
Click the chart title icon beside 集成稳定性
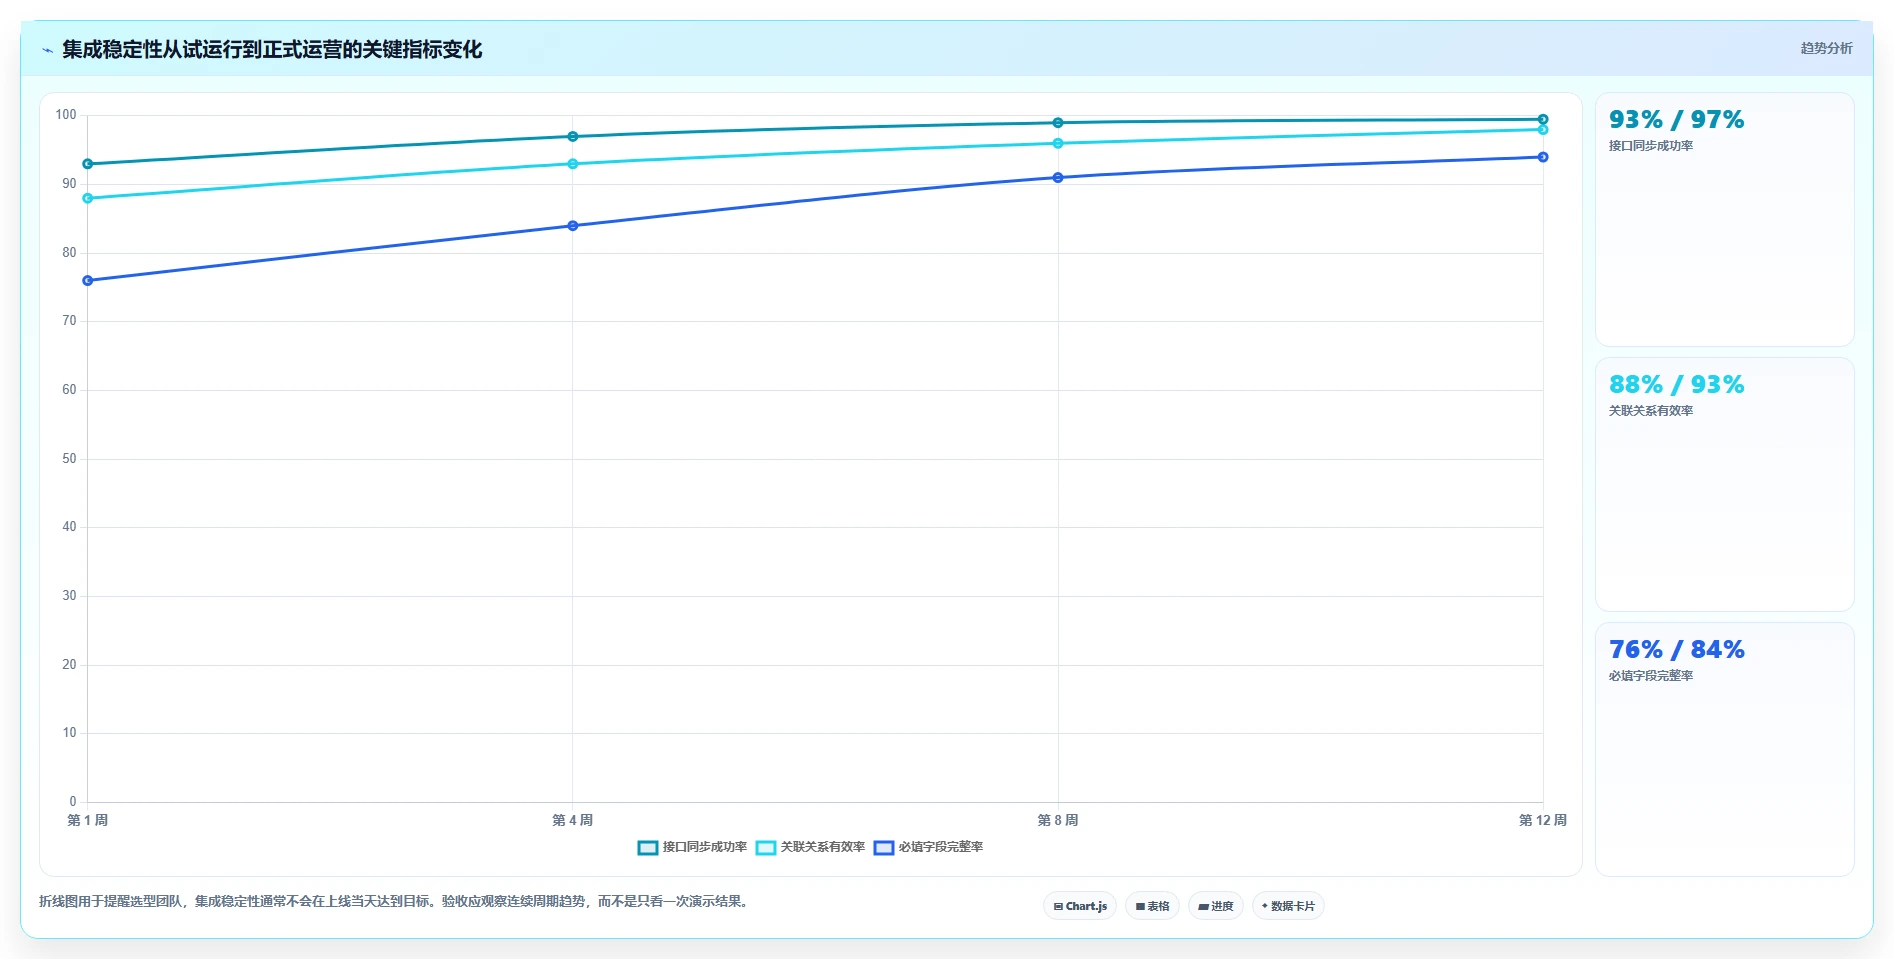[x=47, y=50]
